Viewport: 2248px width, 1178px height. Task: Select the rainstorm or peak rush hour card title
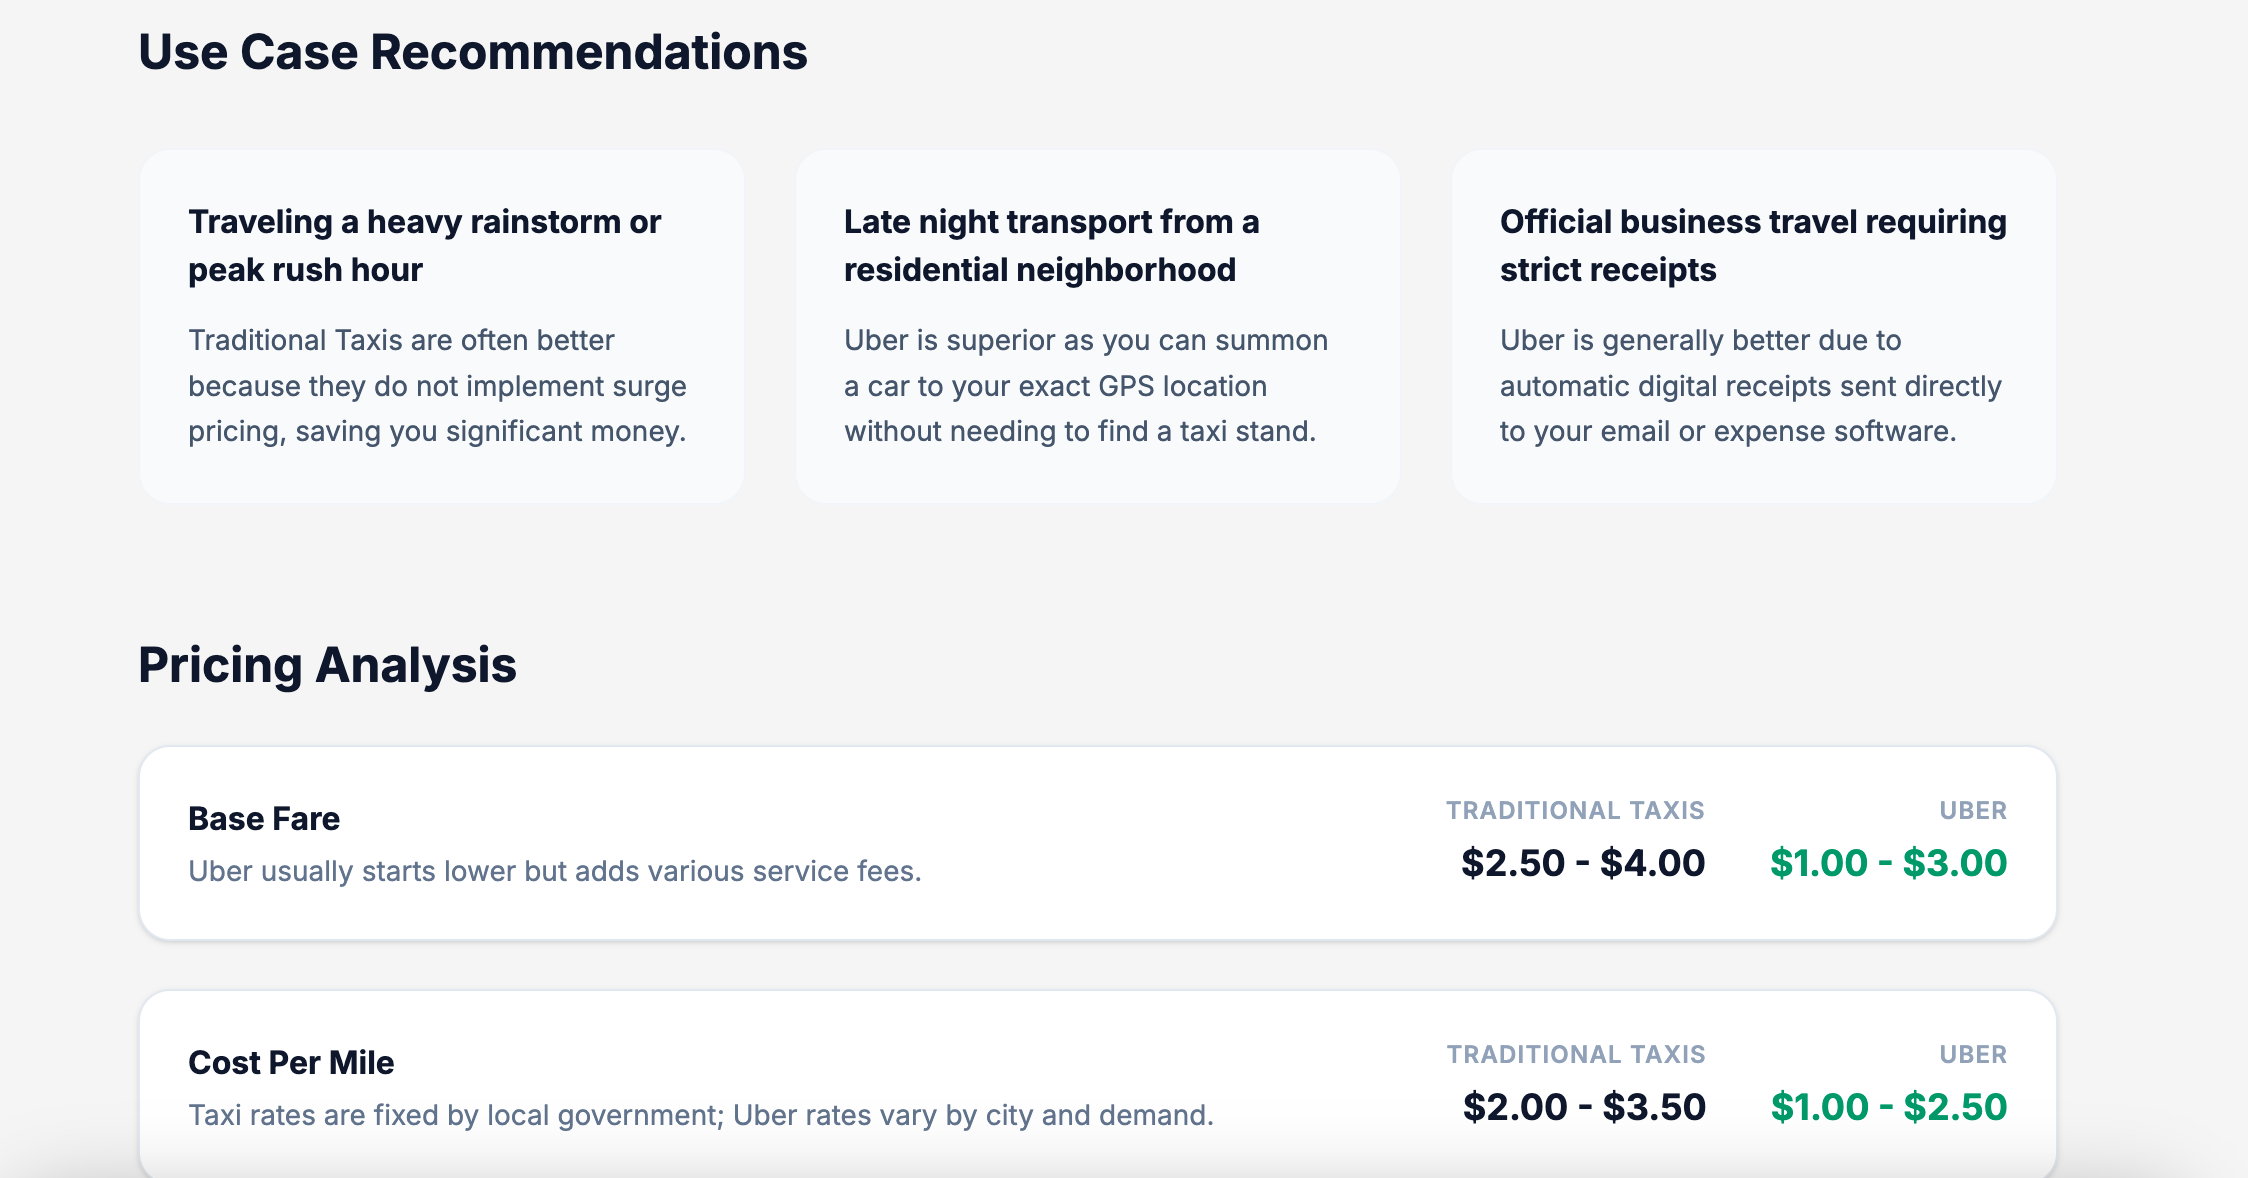[x=424, y=245]
